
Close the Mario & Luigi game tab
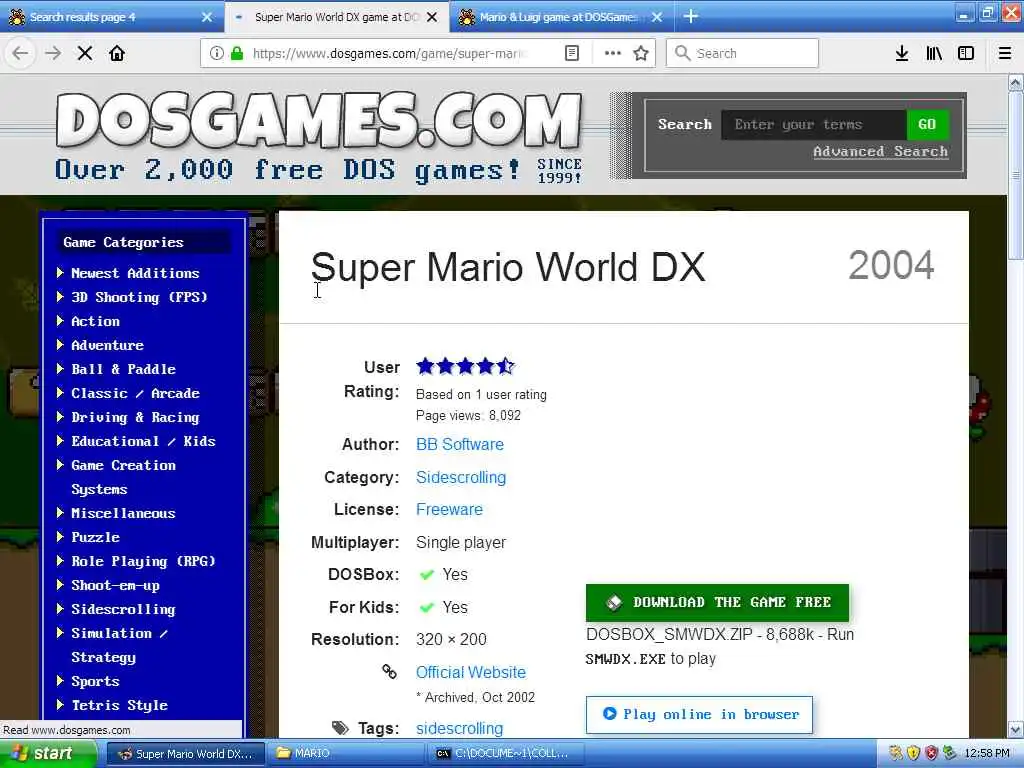click(657, 17)
